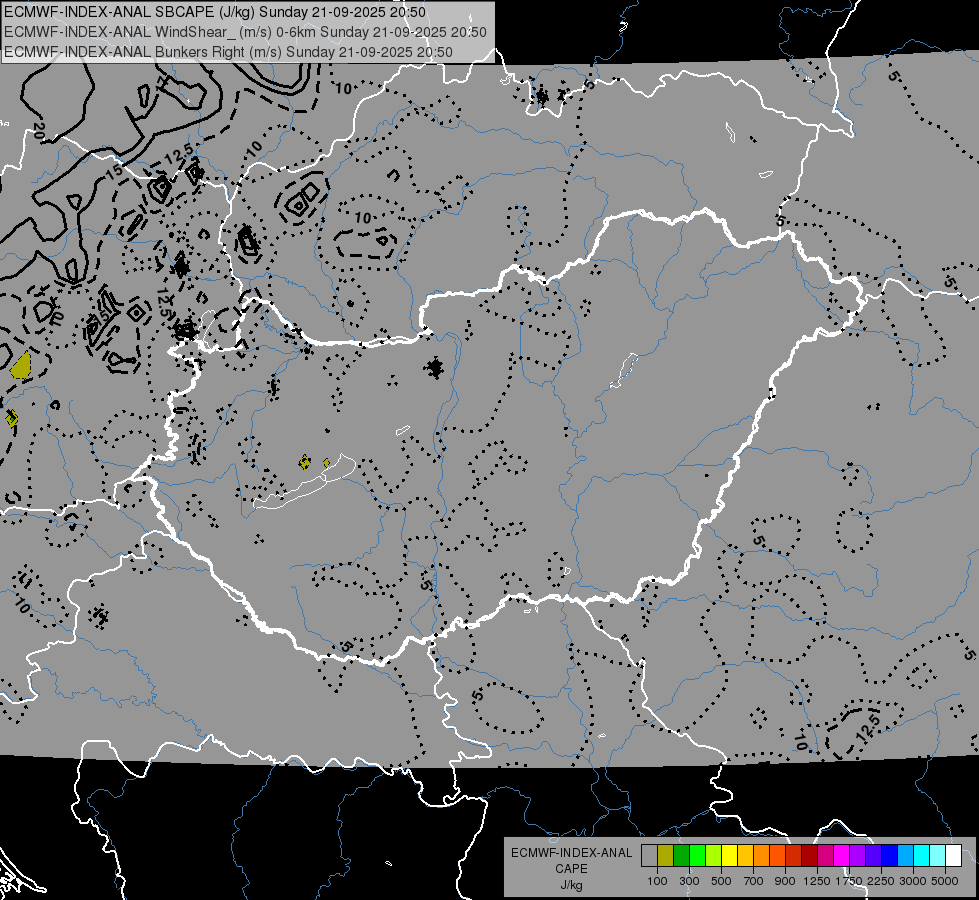Click the 20 contour label on map
This screenshot has width=979, height=900.
pos(38,132)
